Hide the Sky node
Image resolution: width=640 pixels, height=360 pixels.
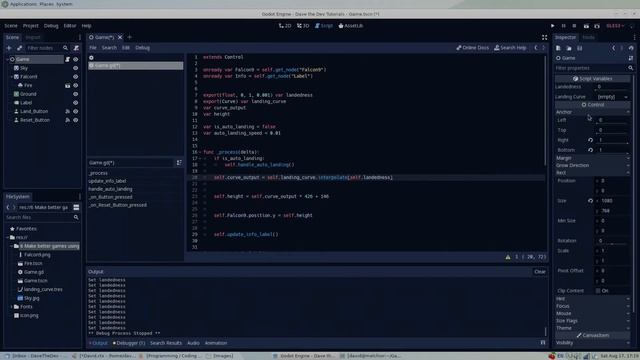76,68
